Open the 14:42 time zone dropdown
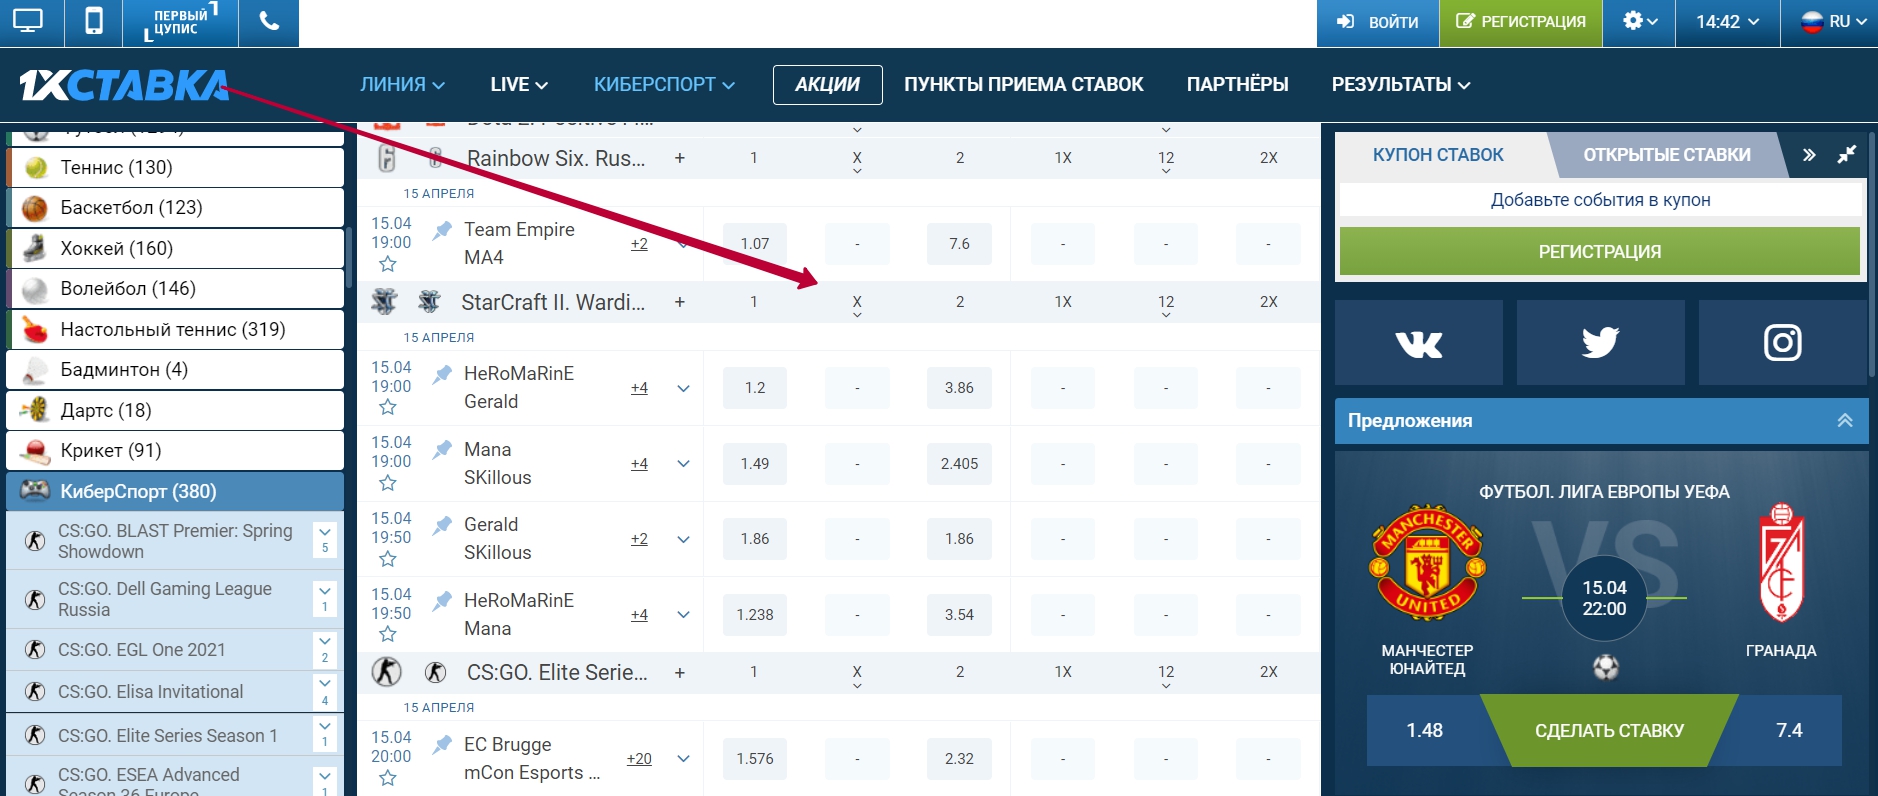1878x796 pixels. 1727,22
